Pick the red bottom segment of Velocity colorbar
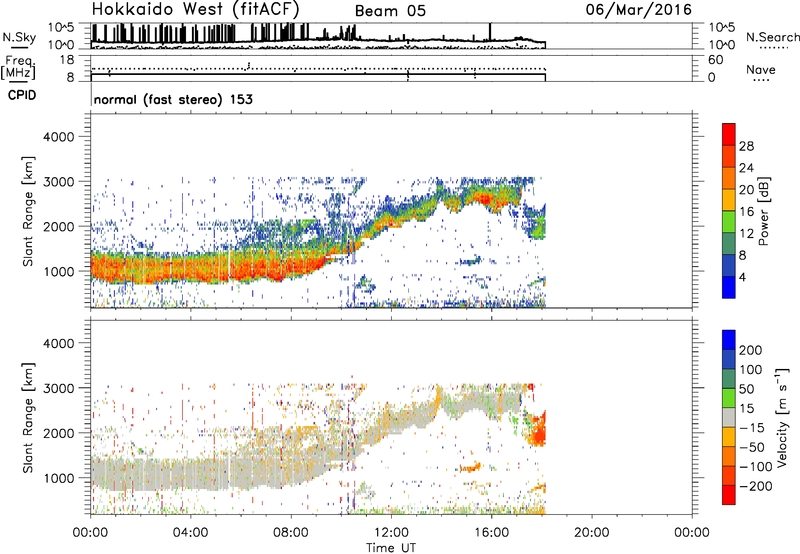The height and width of the screenshot is (554, 800). pos(729,495)
